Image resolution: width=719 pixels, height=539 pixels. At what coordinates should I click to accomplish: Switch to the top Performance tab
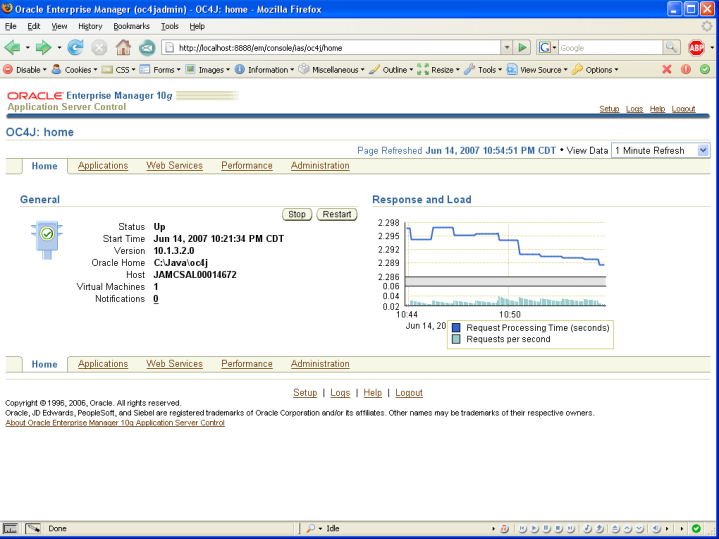click(x=247, y=166)
